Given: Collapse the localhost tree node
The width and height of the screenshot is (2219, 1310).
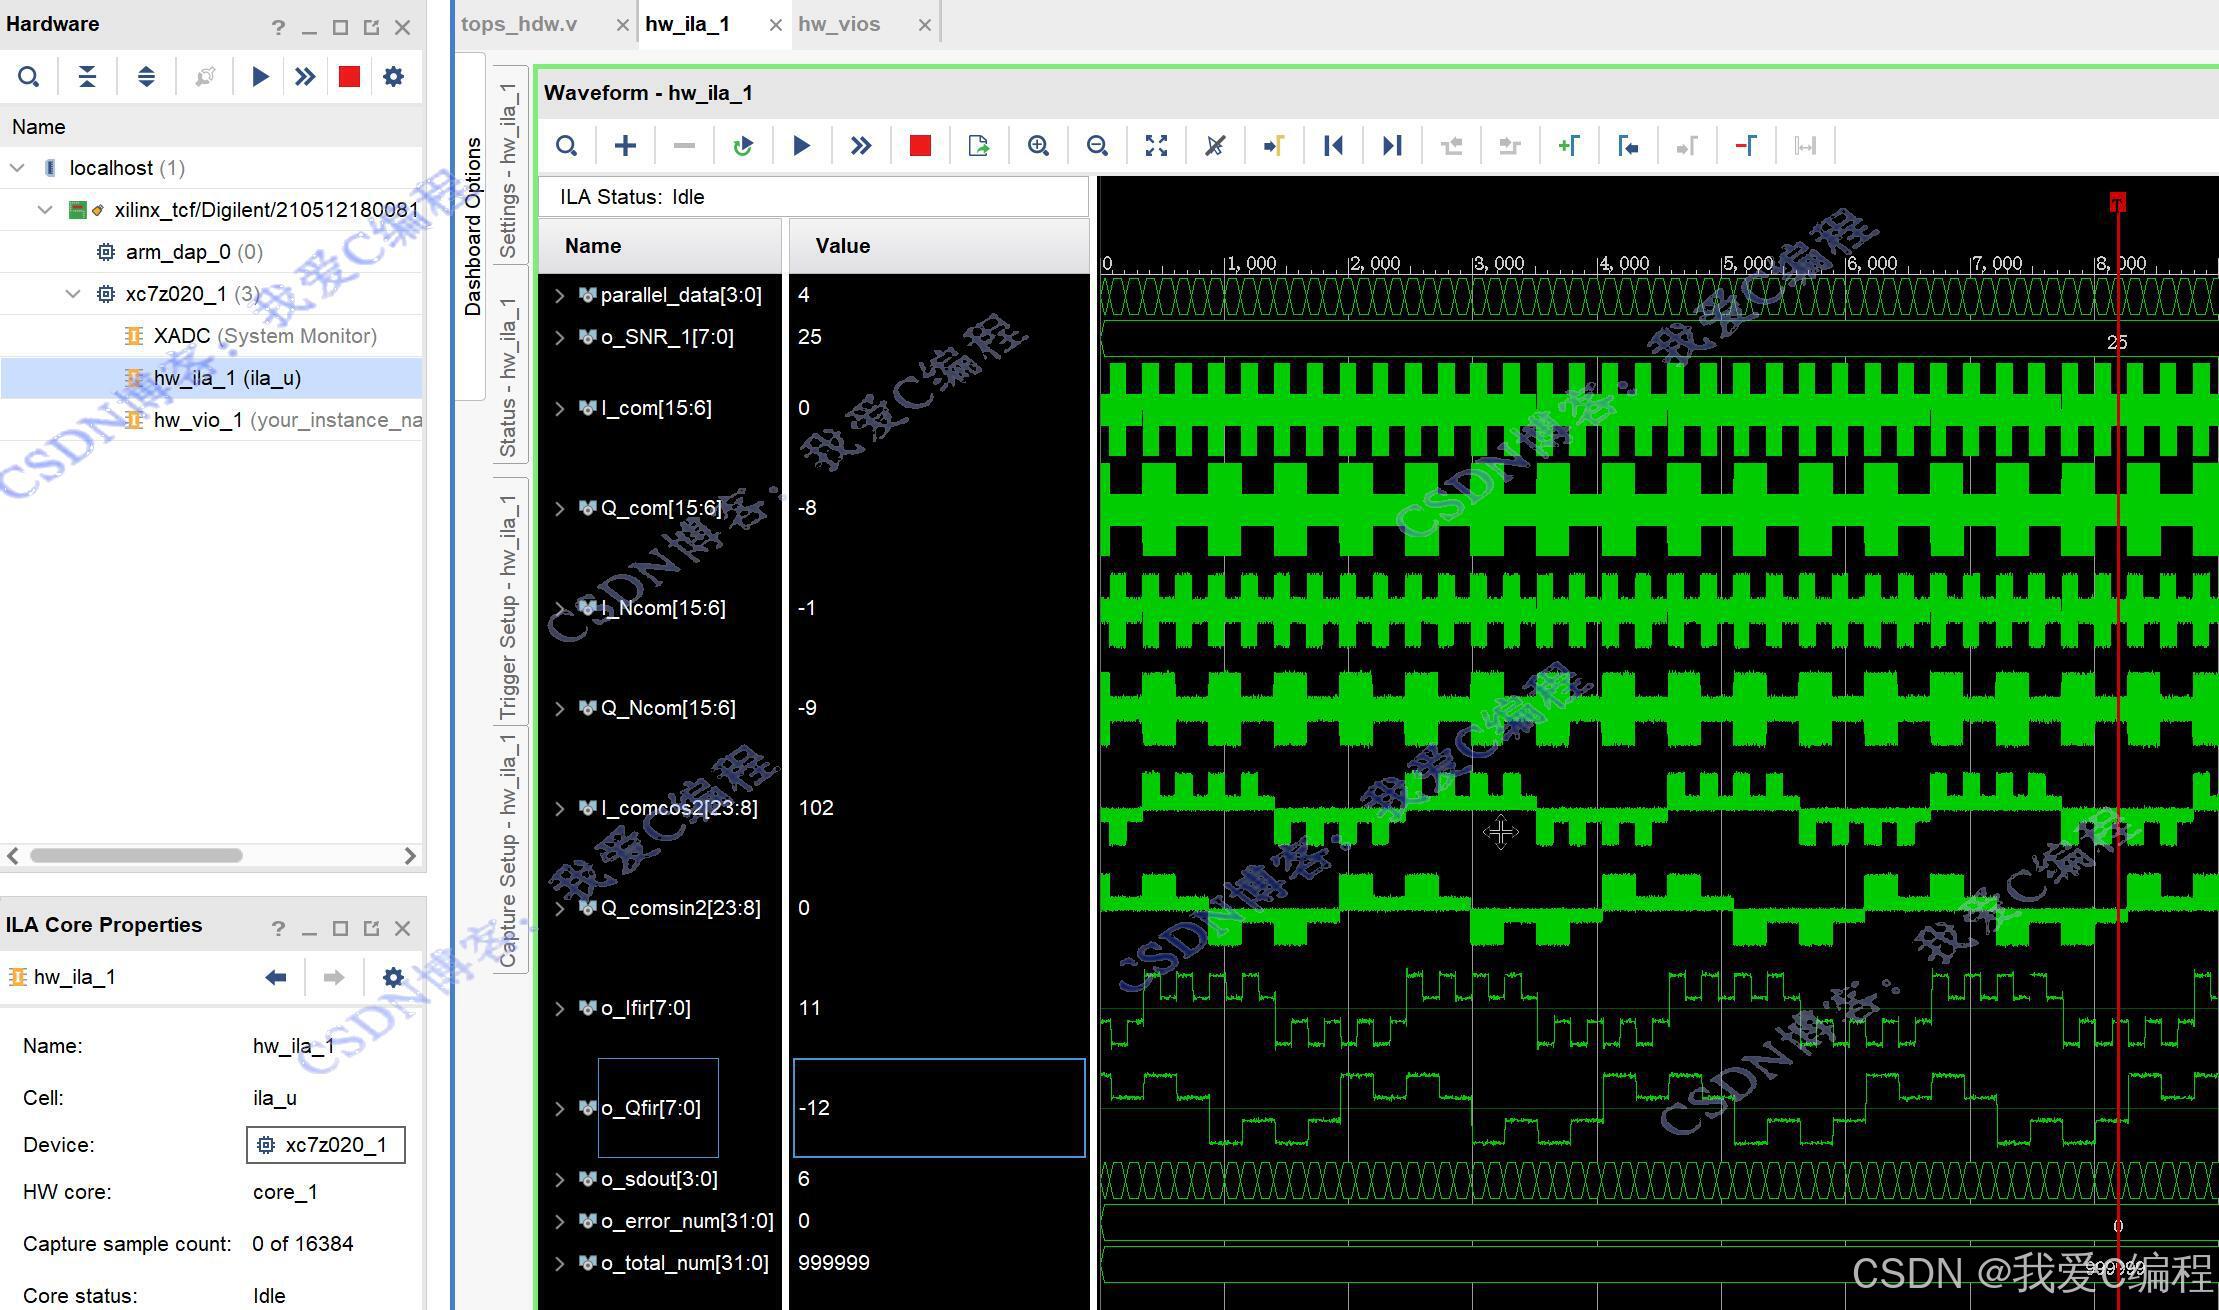Looking at the screenshot, I should 17,168.
